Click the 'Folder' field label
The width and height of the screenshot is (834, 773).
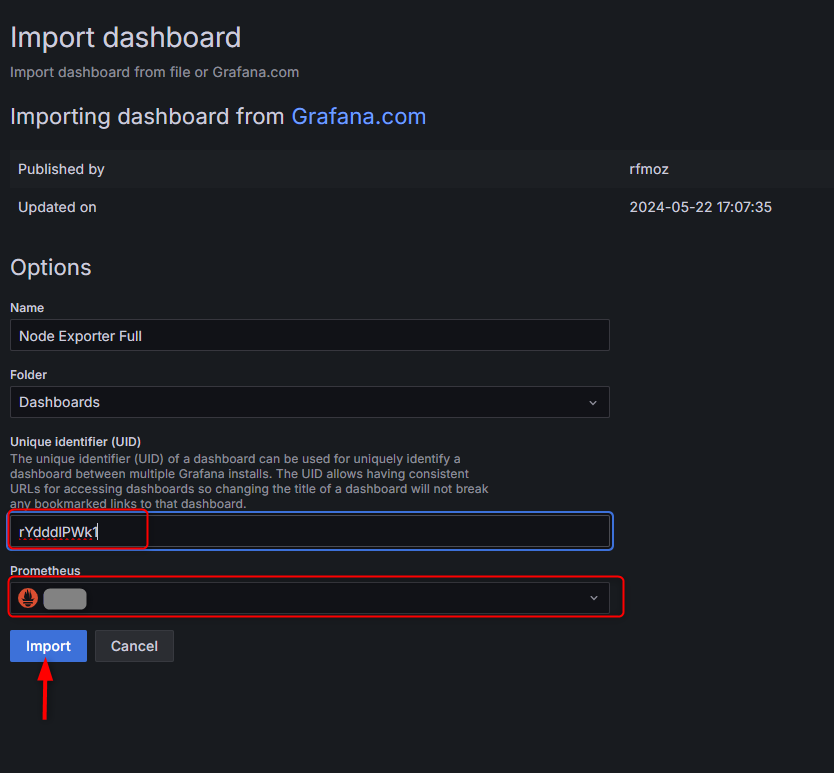28,375
